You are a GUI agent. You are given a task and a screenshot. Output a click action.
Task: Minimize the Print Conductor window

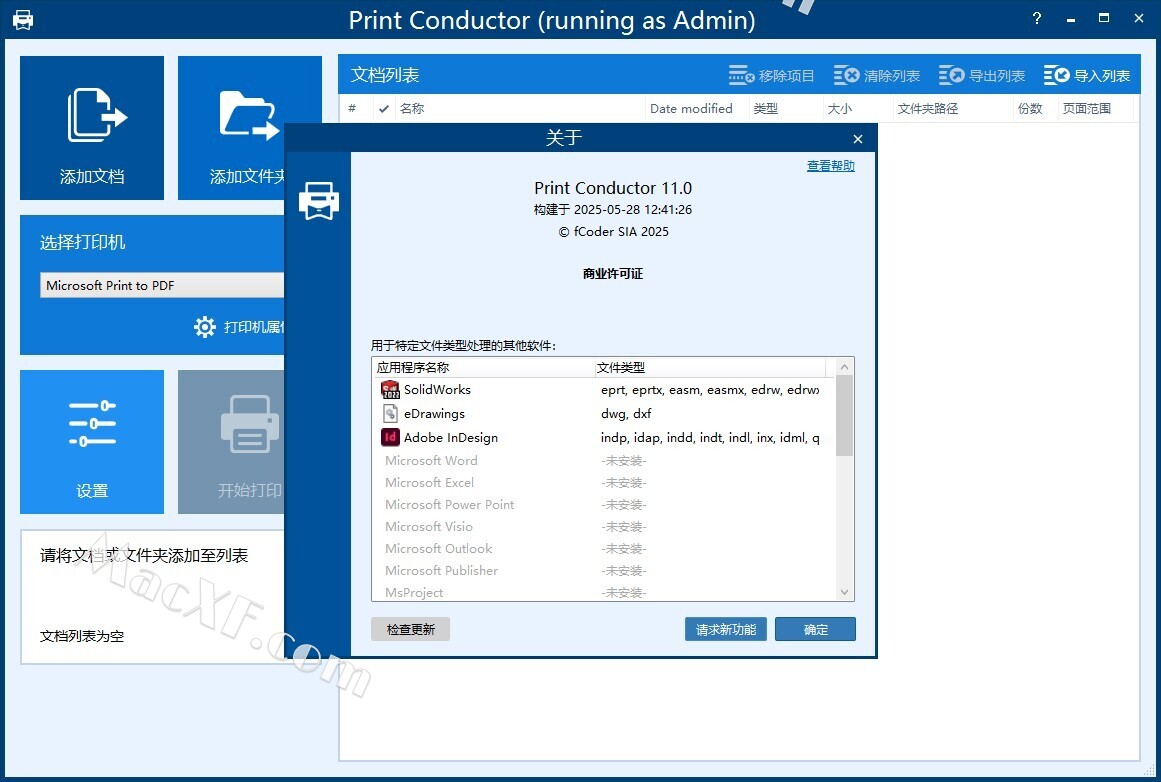[x=1071, y=19]
